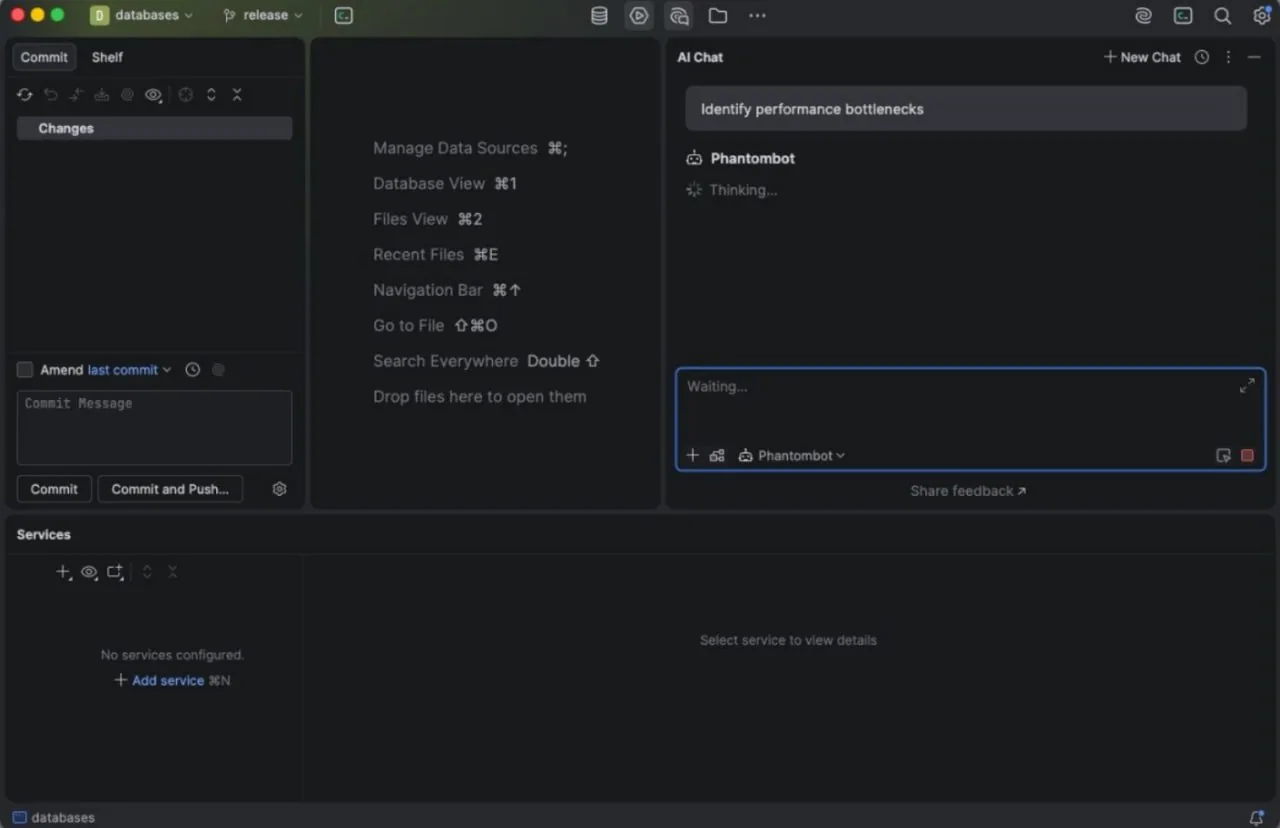
Task: Open the release branch dropdown
Action: click(x=263, y=15)
